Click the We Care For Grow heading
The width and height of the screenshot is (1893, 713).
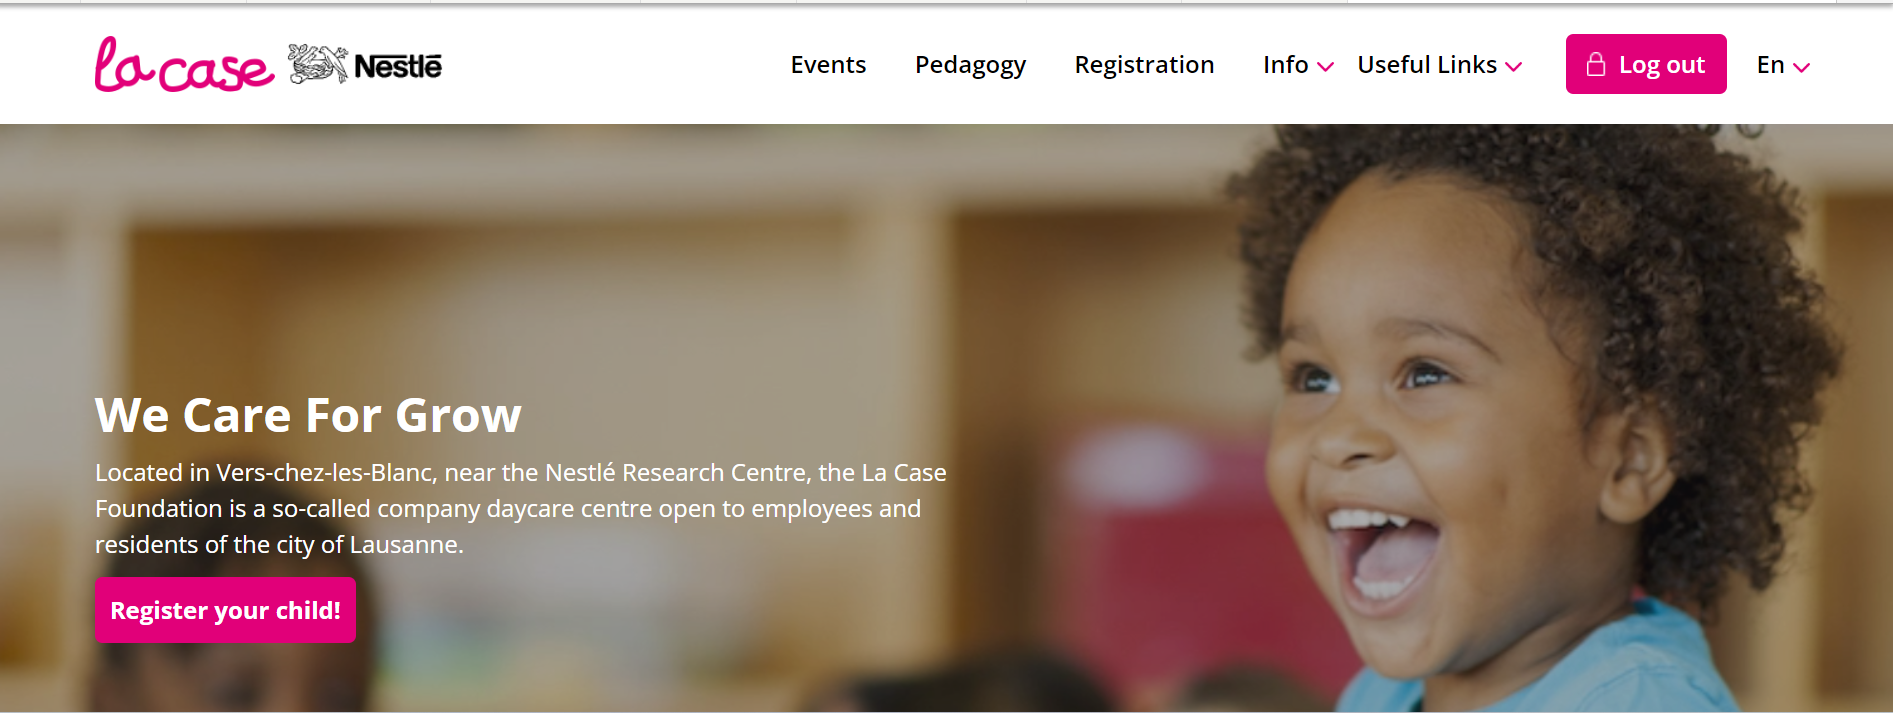point(308,415)
